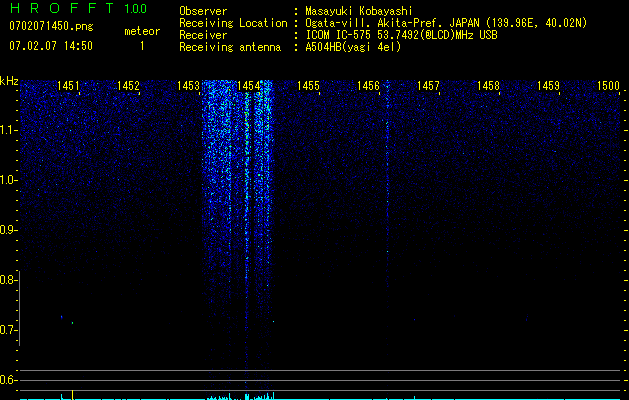The image size is (629, 400).
Task: Click frequency axis label 1.1
Action: point(8,130)
